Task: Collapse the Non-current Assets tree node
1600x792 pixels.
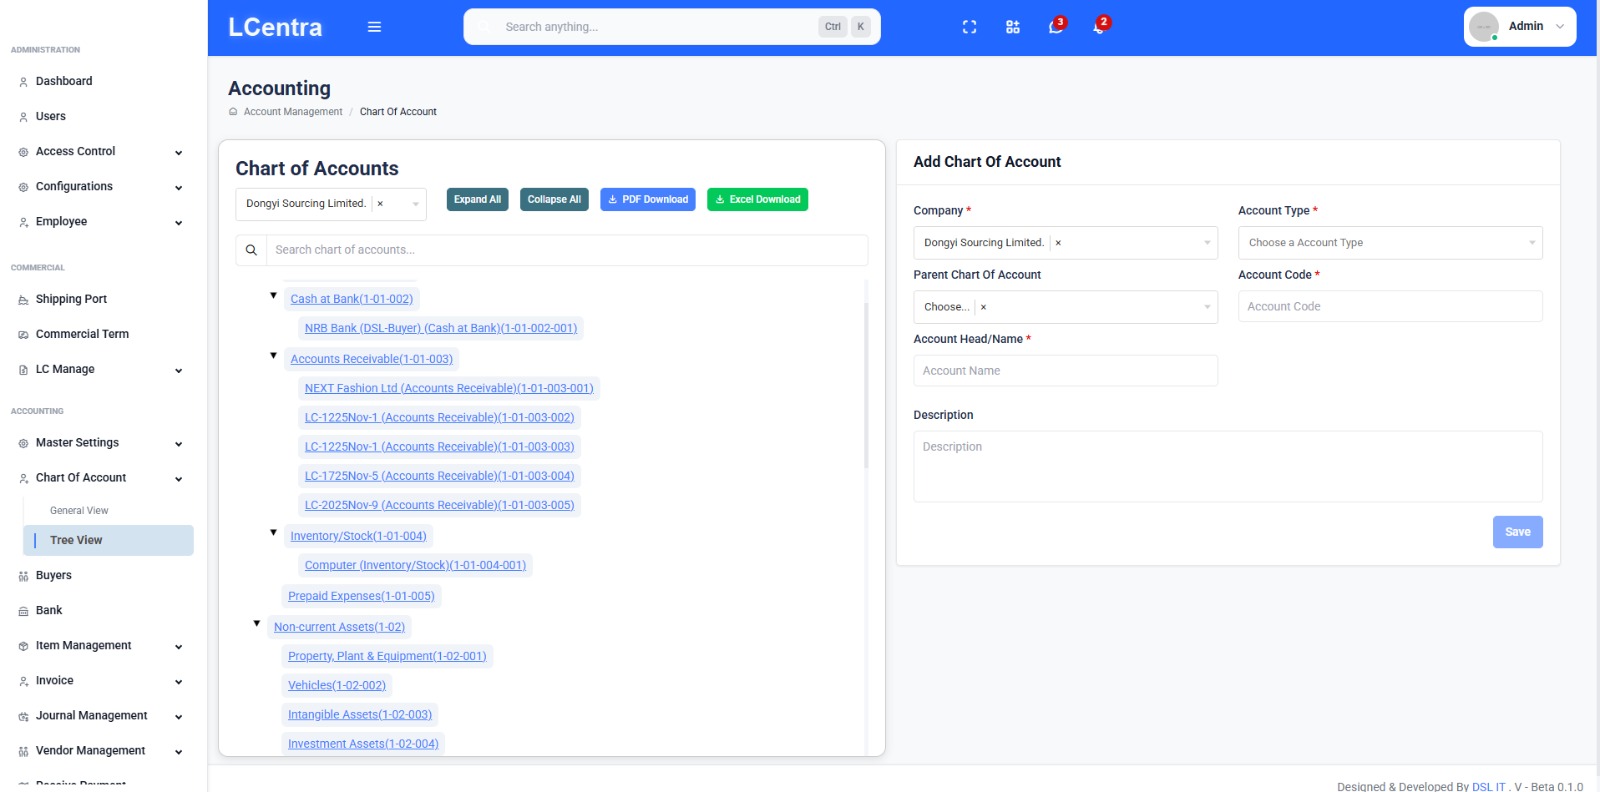Action: pyautogui.click(x=257, y=624)
